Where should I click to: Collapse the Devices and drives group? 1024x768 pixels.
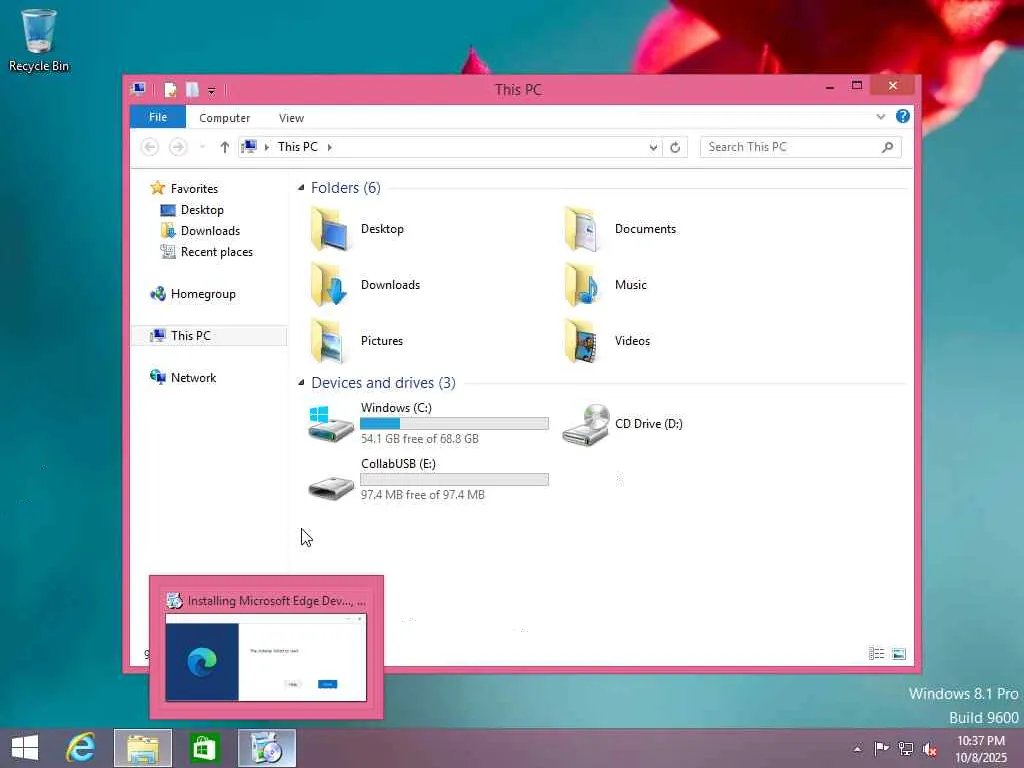click(x=301, y=383)
